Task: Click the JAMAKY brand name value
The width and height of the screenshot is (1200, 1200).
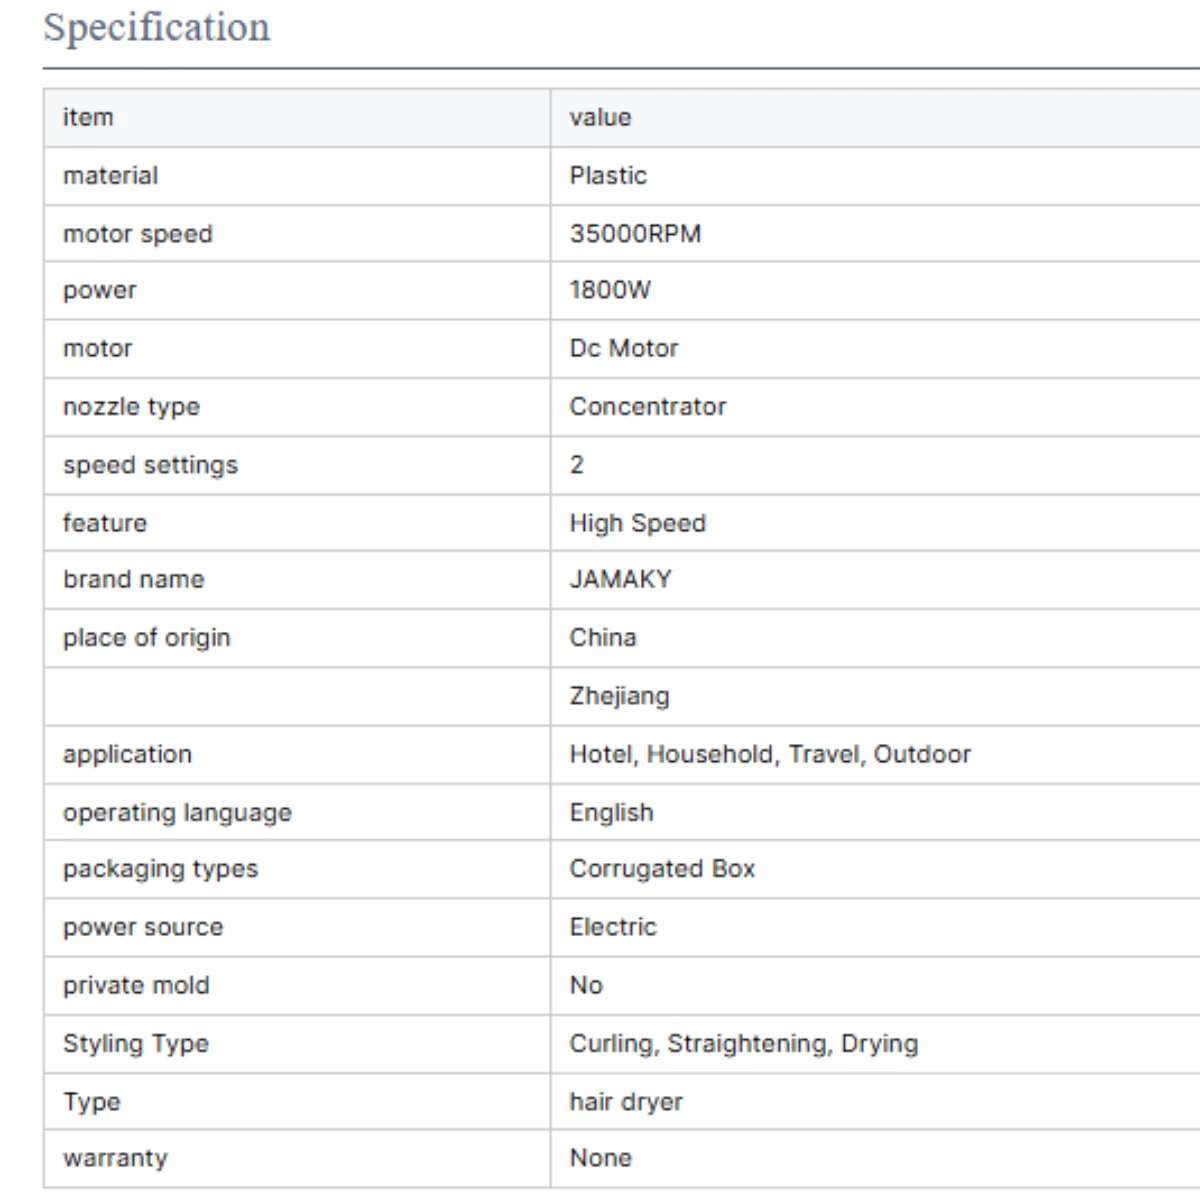Action: (x=620, y=579)
